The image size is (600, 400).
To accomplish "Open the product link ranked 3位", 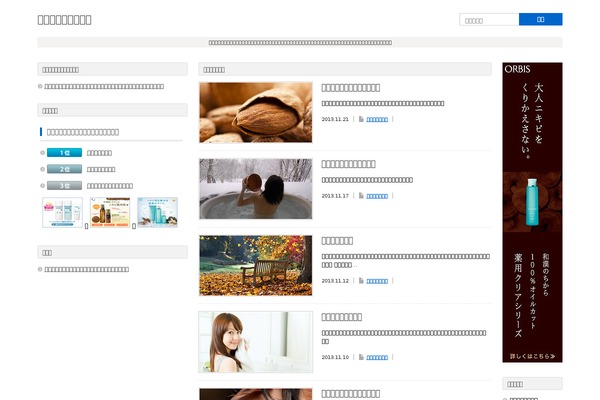I will tap(110, 186).
